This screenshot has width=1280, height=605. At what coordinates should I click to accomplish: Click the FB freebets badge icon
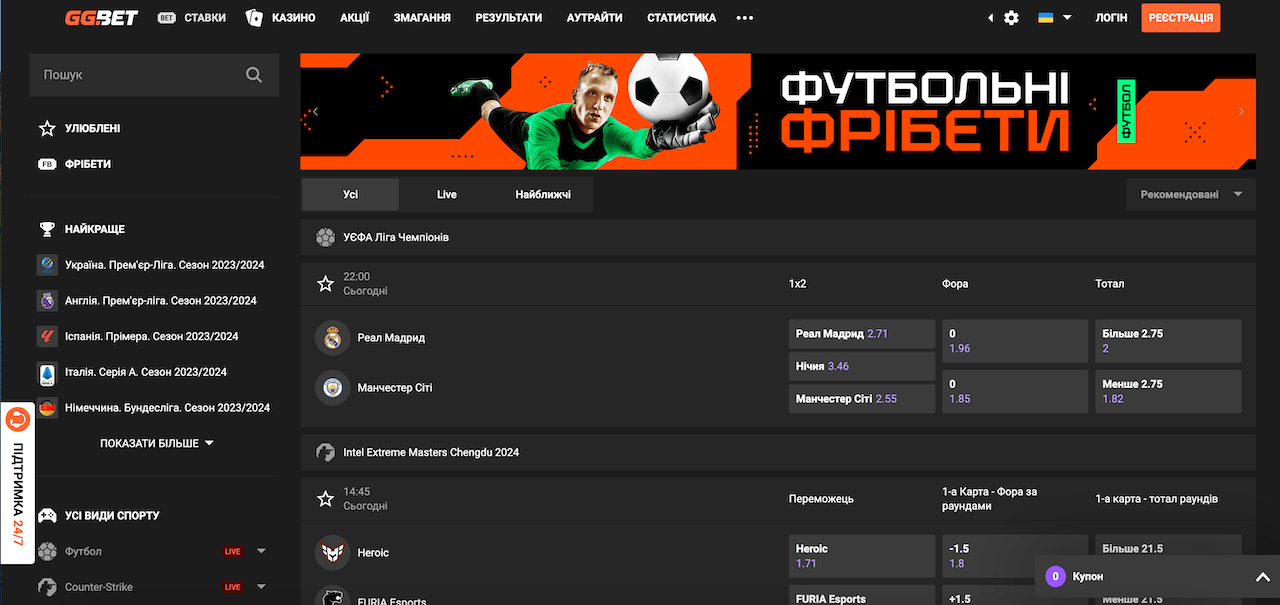pos(47,164)
